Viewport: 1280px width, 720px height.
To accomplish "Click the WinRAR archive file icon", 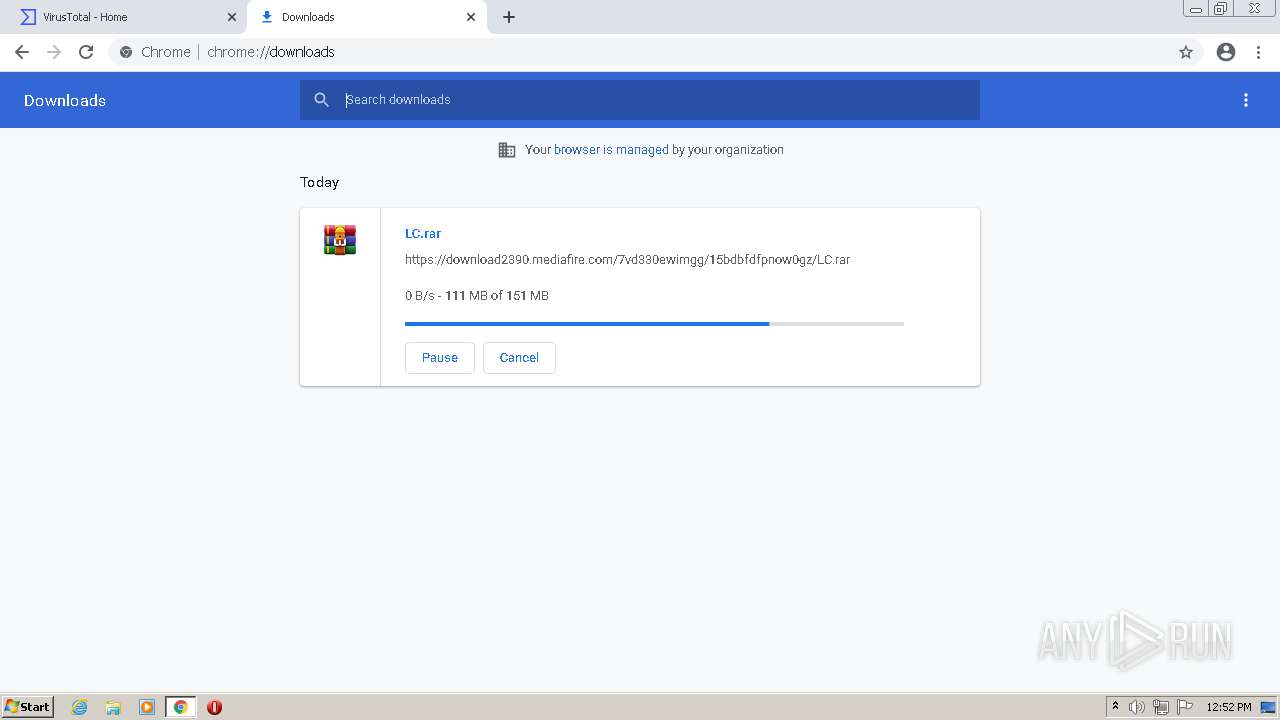I will (x=340, y=240).
